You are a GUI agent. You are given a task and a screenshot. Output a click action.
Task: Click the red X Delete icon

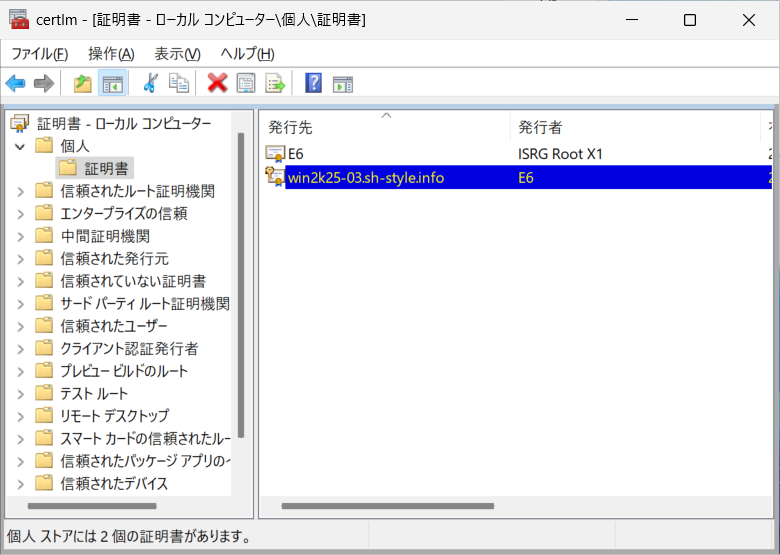click(x=217, y=83)
